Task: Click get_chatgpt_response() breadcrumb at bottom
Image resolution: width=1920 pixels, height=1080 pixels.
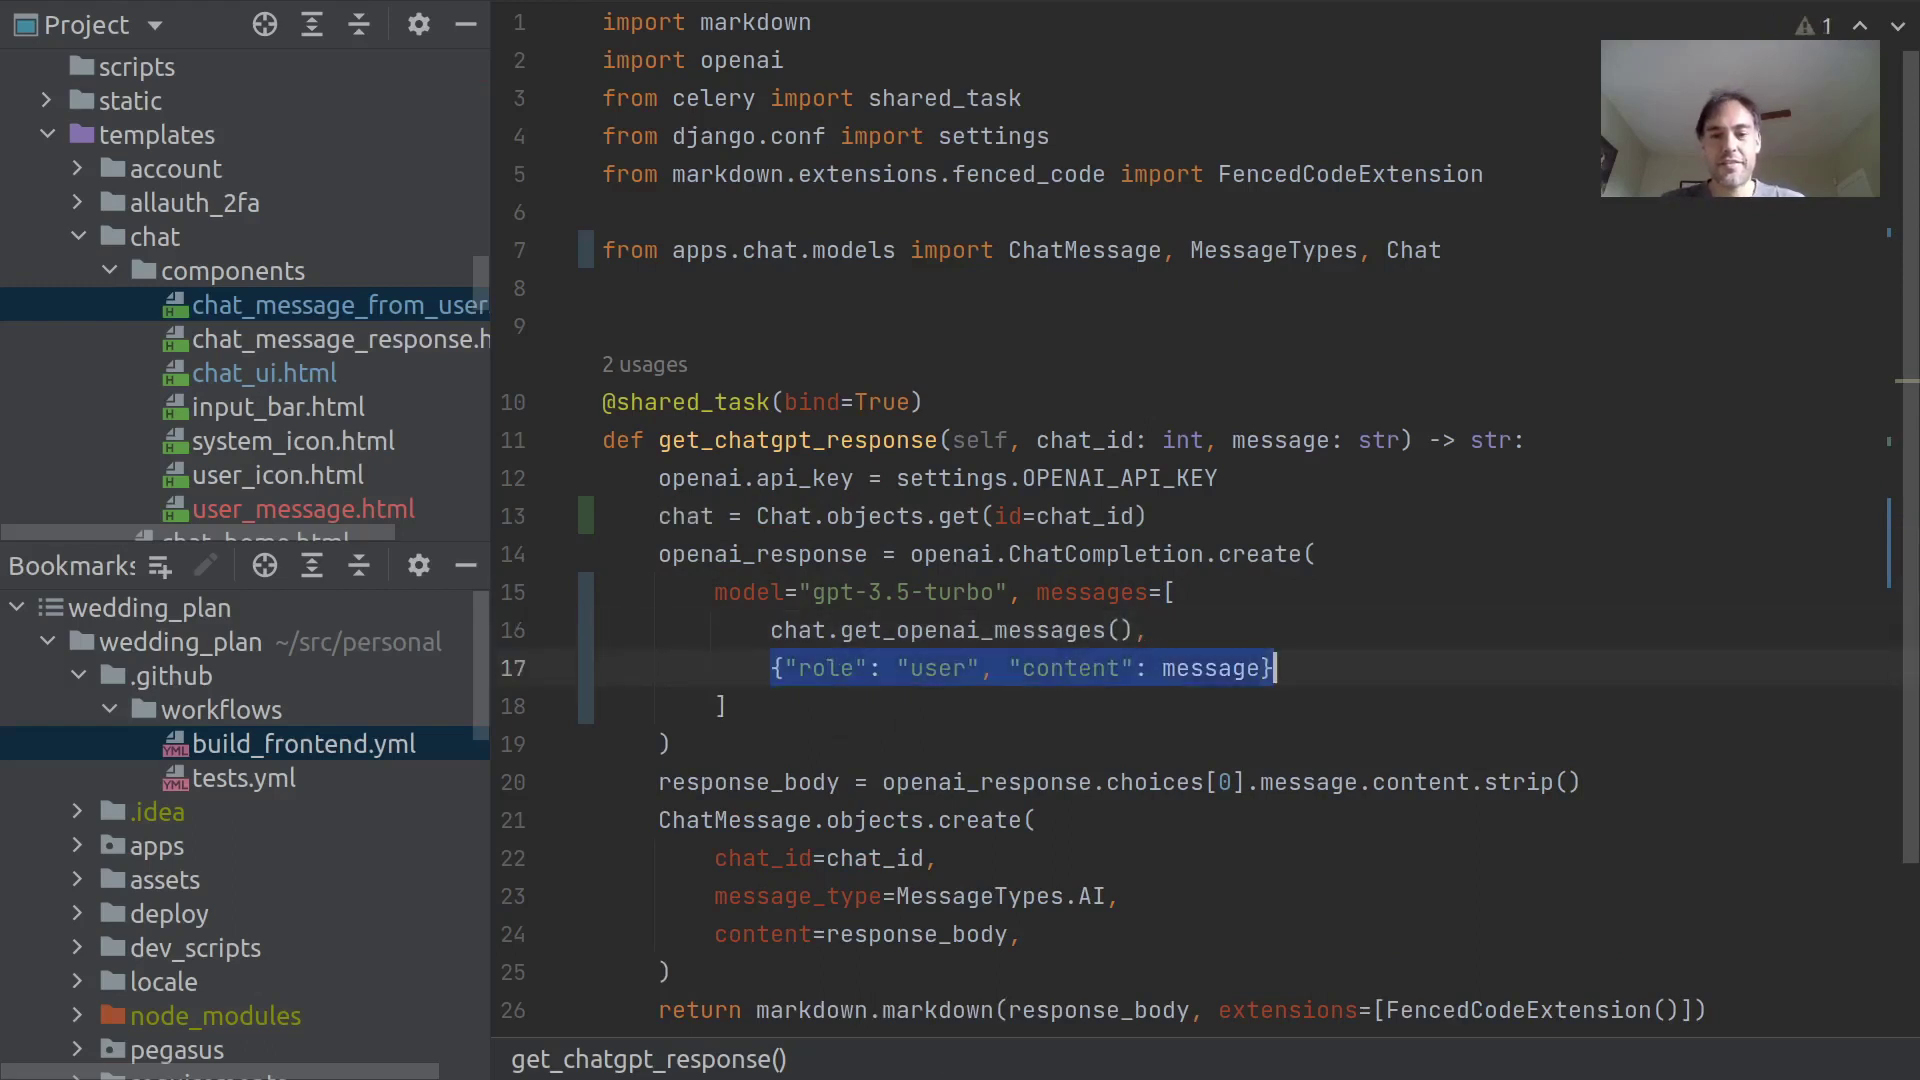Action: point(649,1059)
